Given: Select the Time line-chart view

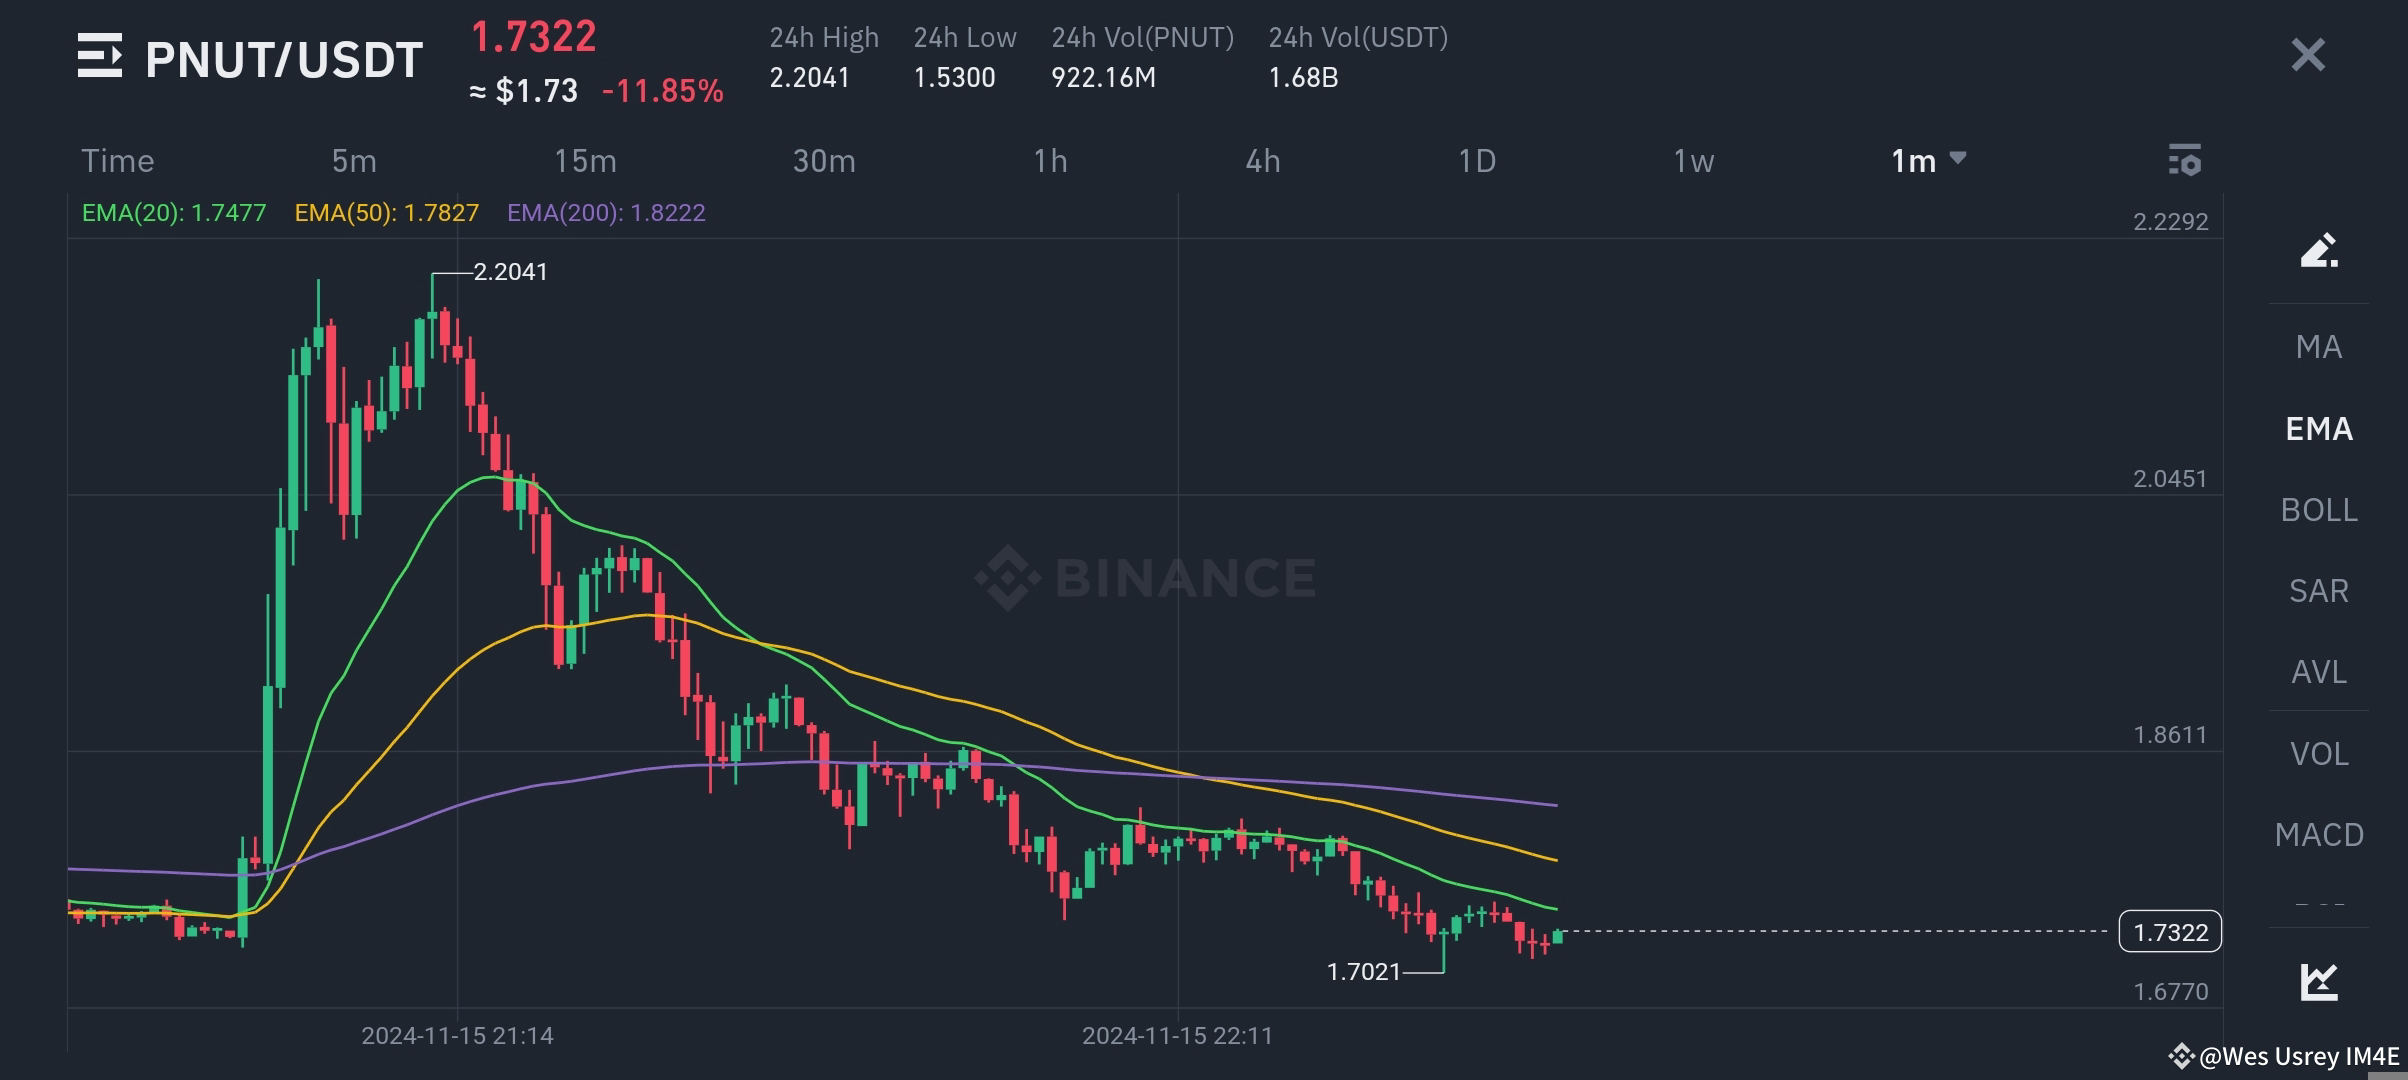Looking at the screenshot, I should (x=118, y=160).
